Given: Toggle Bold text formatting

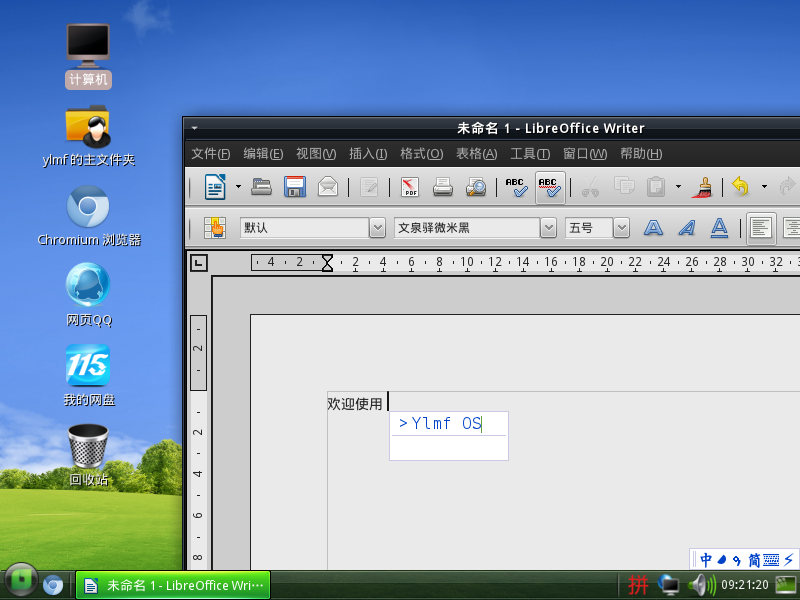Looking at the screenshot, I should [653, 228].
